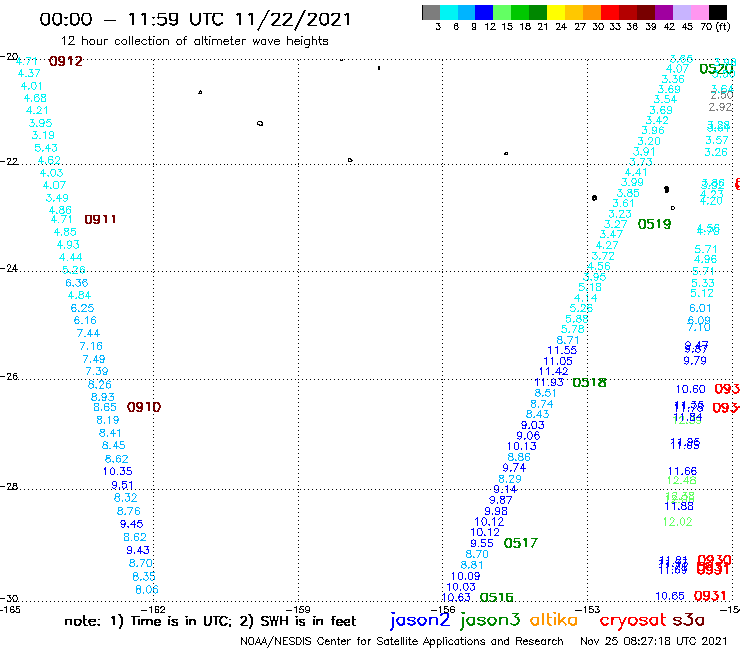Click the cyan 3-6 ft legend swatch
This screenshot has width=740, height=650.
tap(449, 12)
